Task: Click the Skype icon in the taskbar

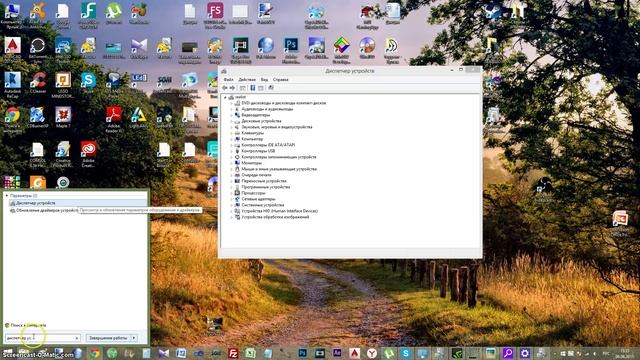Action: (406, 353)
